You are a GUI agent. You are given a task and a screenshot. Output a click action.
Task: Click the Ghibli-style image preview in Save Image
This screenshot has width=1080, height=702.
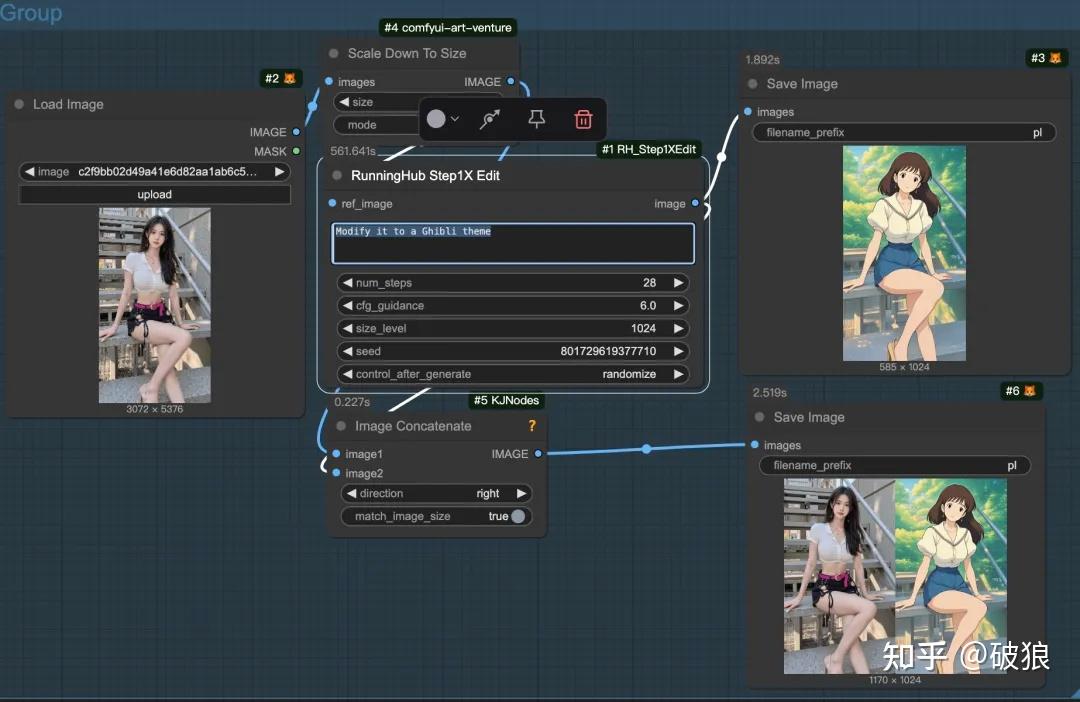tap(904, 253)
